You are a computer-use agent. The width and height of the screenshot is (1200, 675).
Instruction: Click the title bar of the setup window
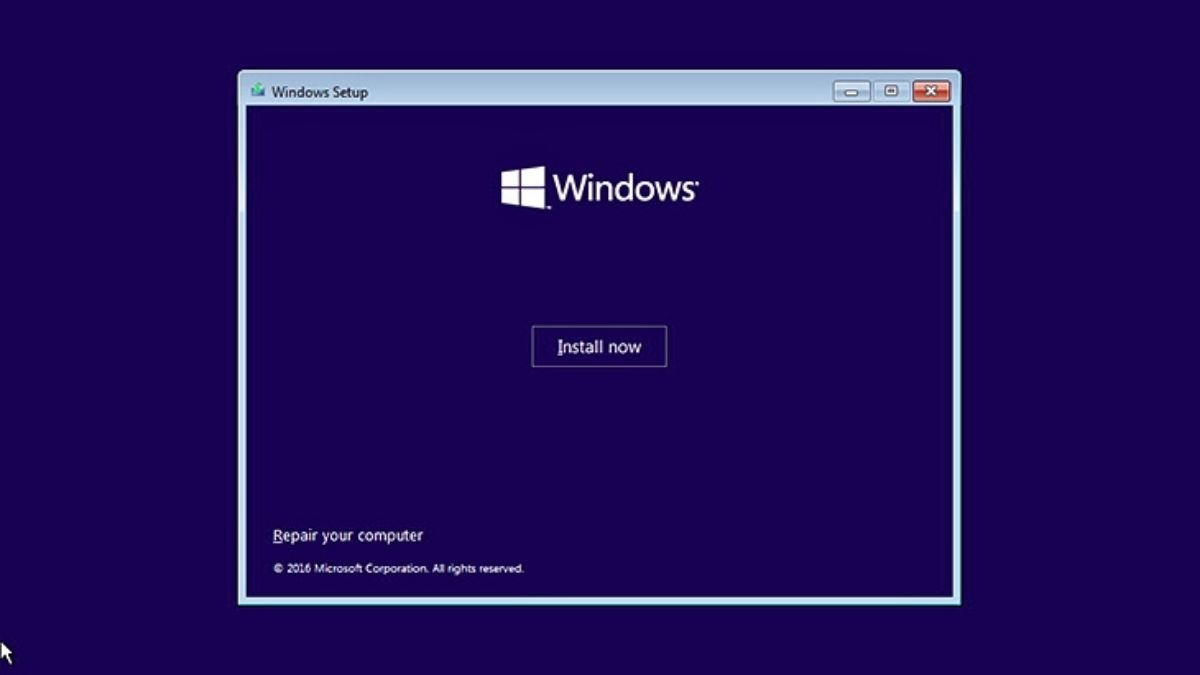pos(600,91)
